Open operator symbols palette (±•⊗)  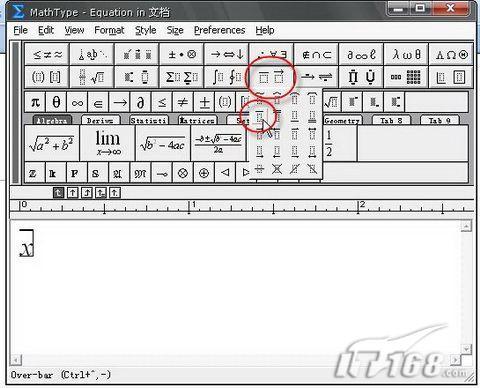pos(182,54)
